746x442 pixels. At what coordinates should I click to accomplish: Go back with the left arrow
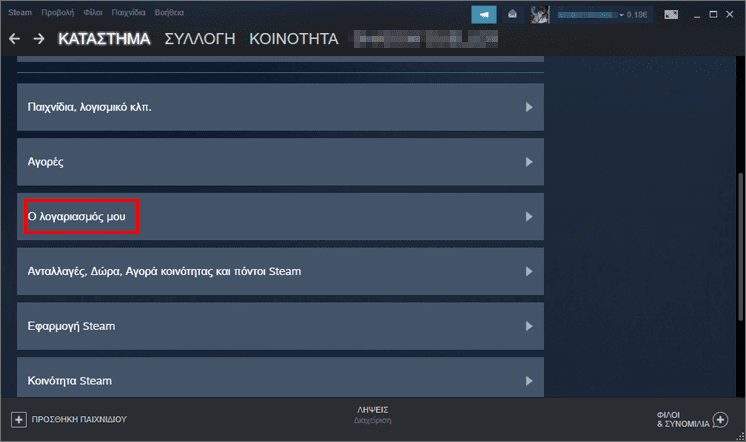tap(14, 39)
